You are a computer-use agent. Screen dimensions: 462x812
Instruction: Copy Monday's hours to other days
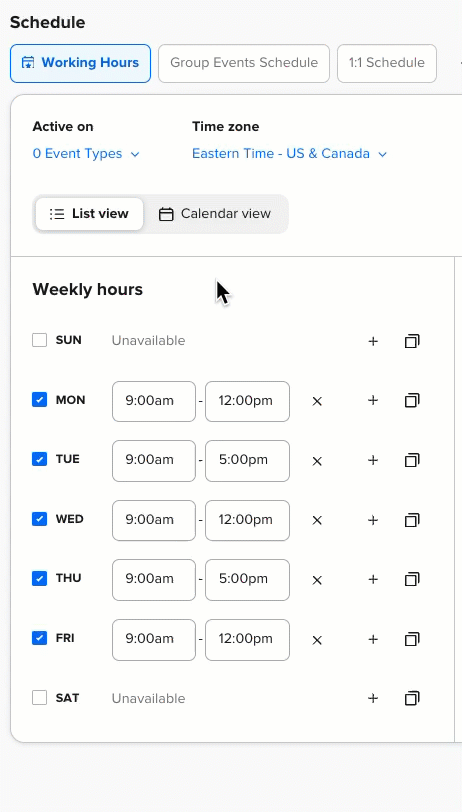(x=412, y=400)
